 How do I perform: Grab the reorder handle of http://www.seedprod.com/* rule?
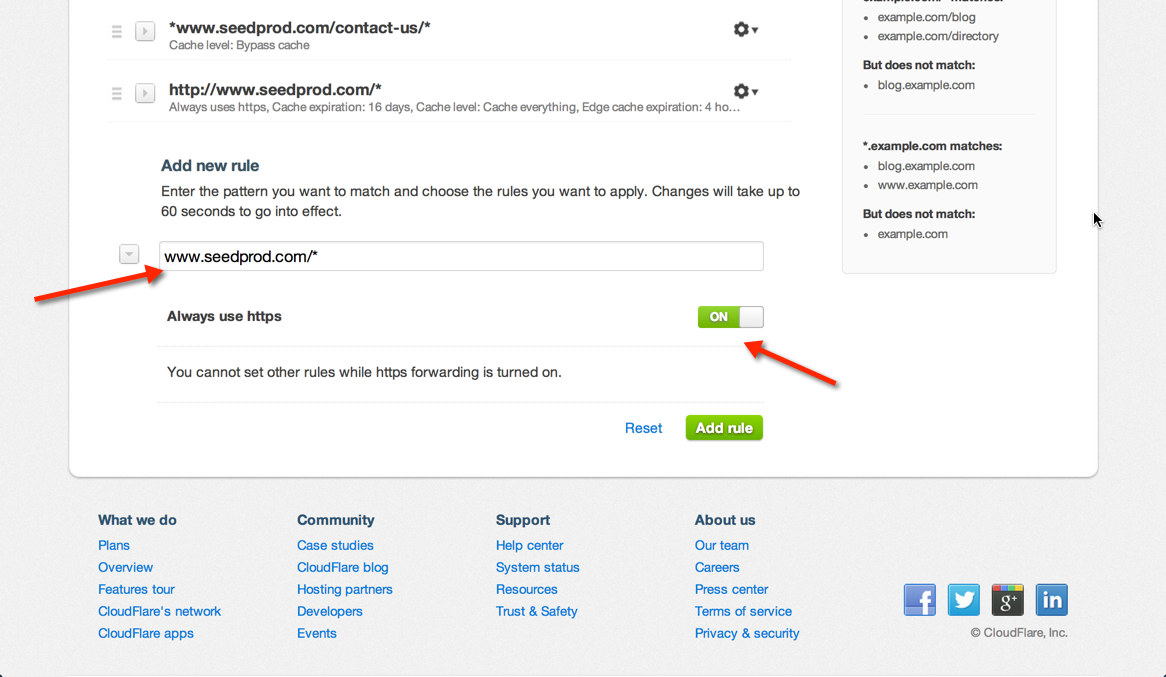(117, 93)
